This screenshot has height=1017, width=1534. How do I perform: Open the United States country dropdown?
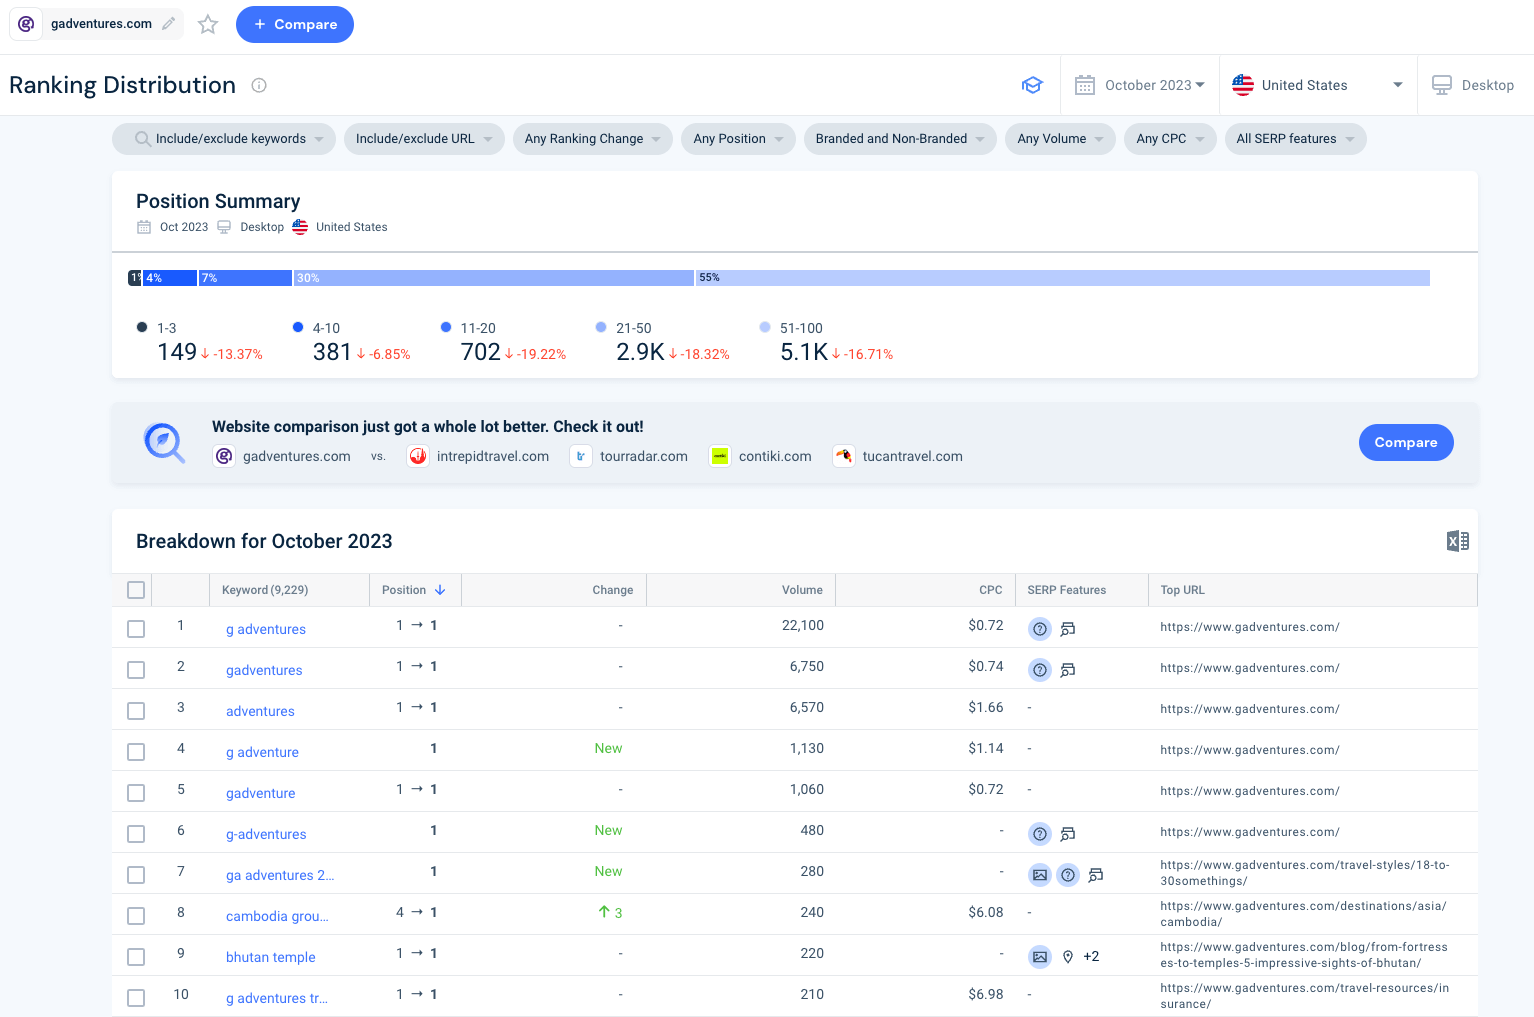(1318, 85)
